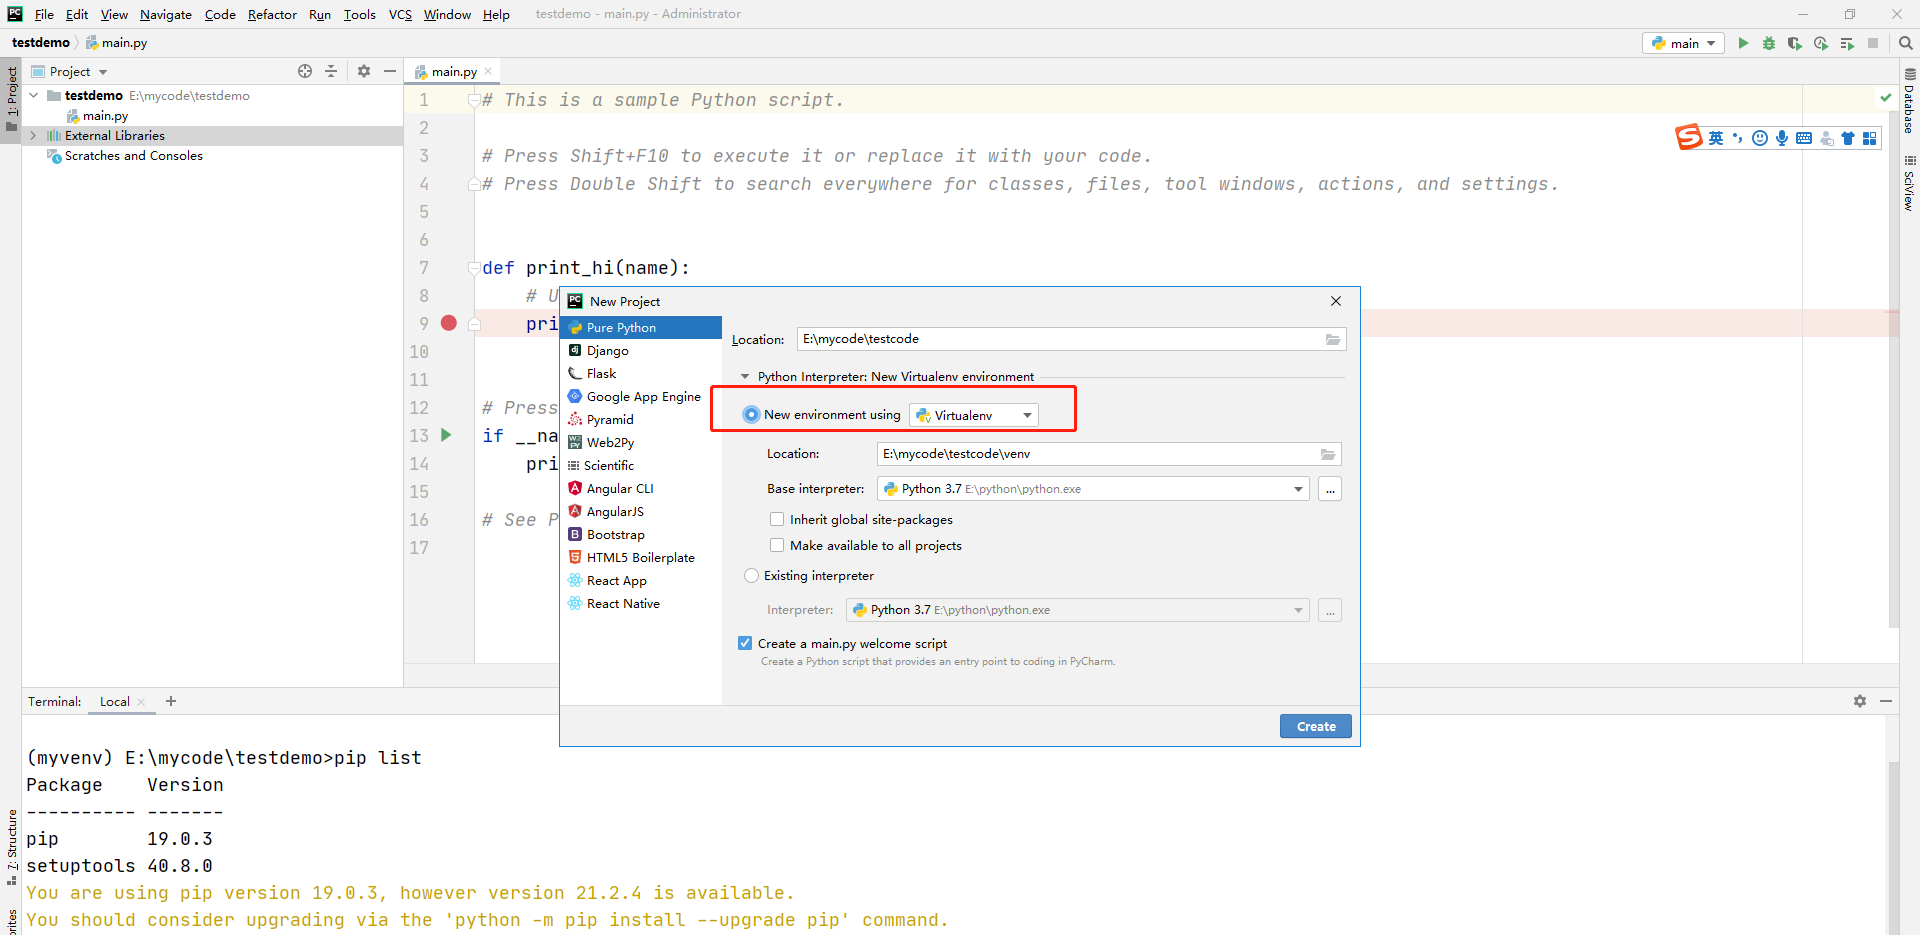1920x935 pixels.
Task: Run main with coverage icon
Action: click(1795, 43)
